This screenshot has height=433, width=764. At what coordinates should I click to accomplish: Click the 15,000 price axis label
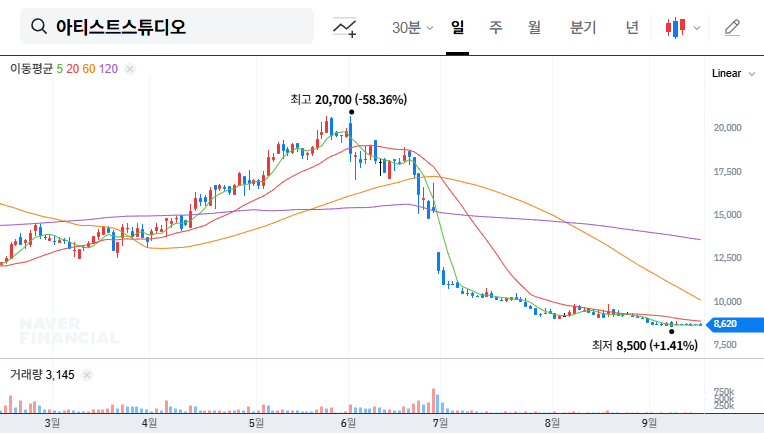coord(727,215)
